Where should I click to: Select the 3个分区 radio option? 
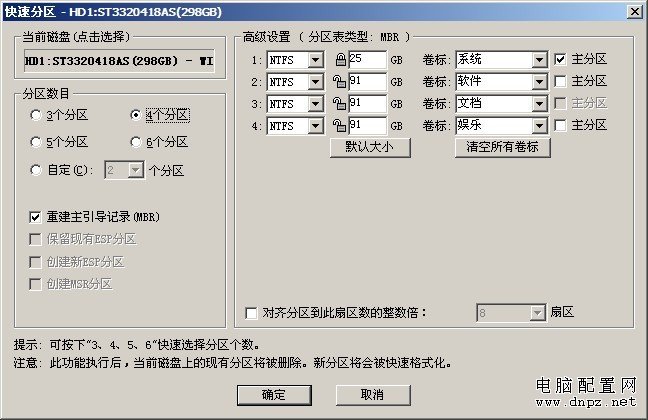tap(36, 115)
